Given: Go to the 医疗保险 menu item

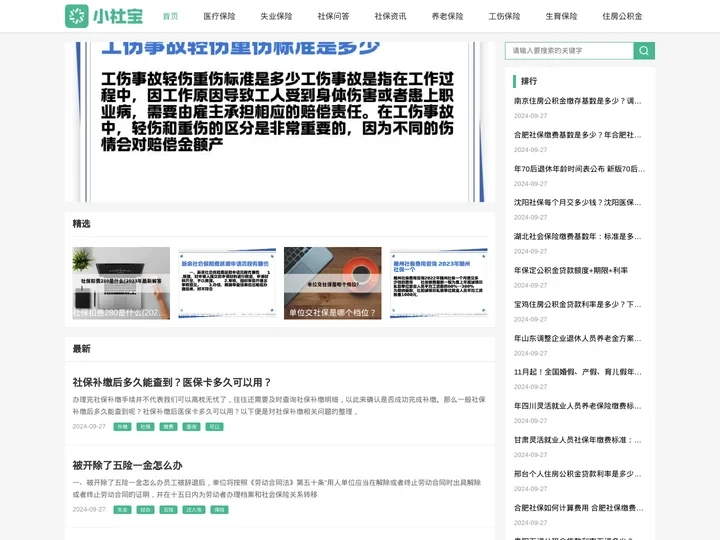Looking at the screenshot, I should (219, 16).
